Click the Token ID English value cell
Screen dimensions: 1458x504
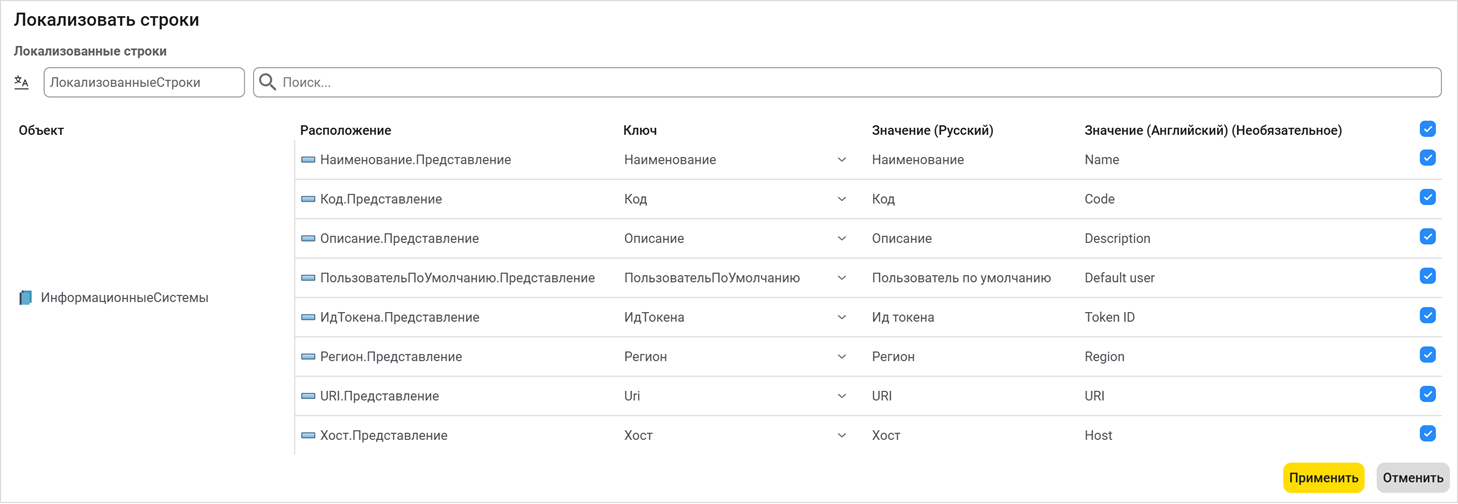click(x=1109, y=317)
